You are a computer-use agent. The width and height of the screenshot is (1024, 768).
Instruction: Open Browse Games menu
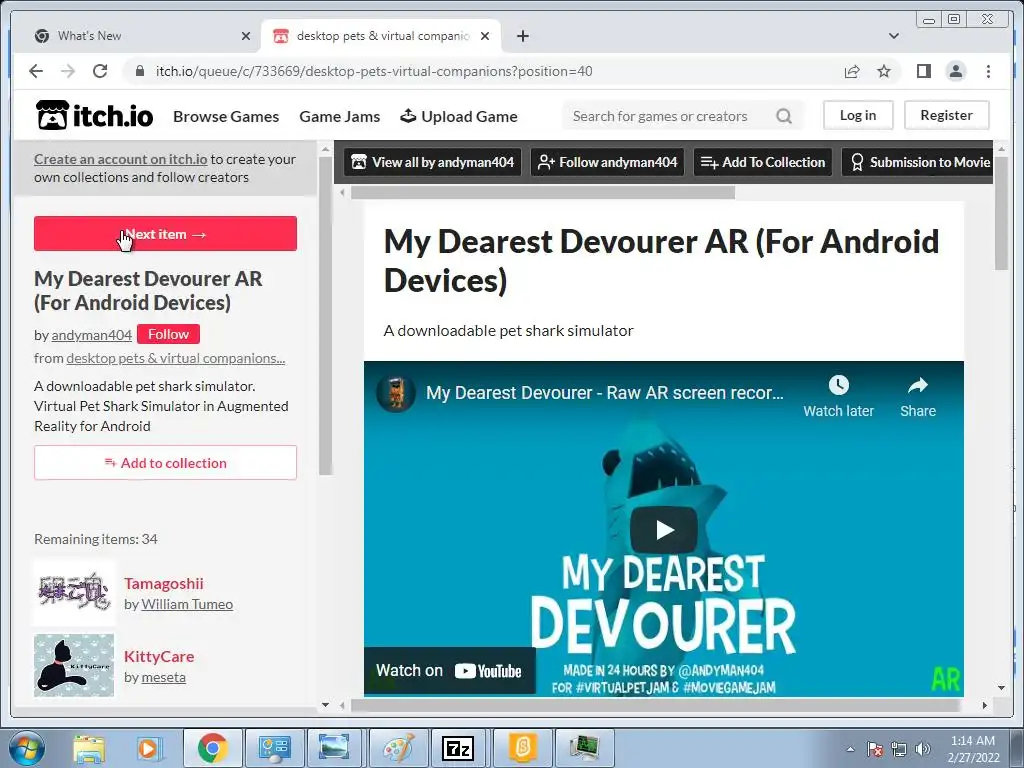226,116
